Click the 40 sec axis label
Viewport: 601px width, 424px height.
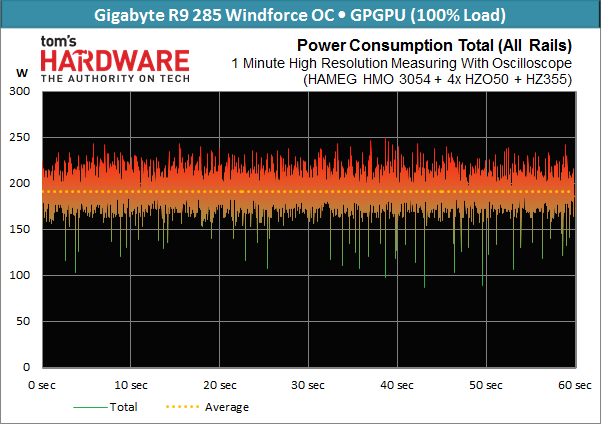(397, 385)
